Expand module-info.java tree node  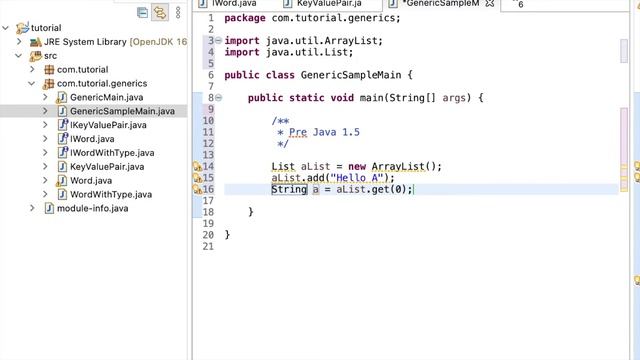pyautogui.click(x=32, y=208)
